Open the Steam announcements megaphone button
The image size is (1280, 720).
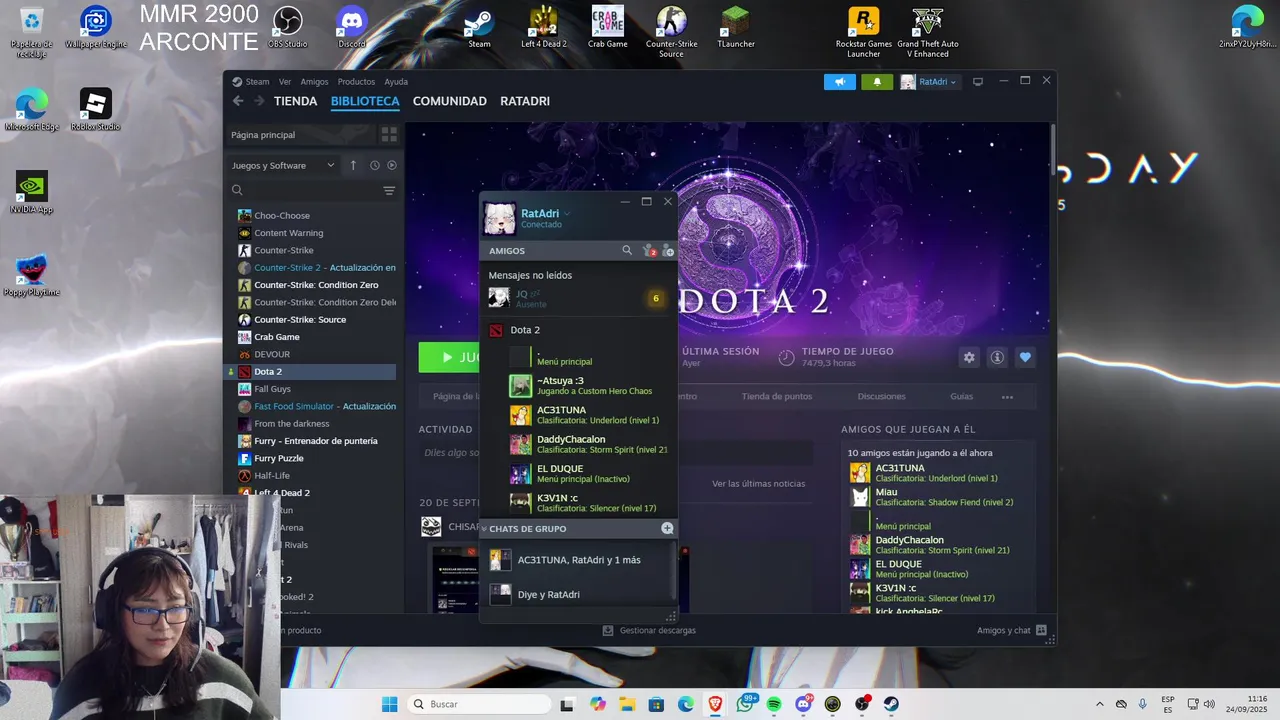pos(840,82)
